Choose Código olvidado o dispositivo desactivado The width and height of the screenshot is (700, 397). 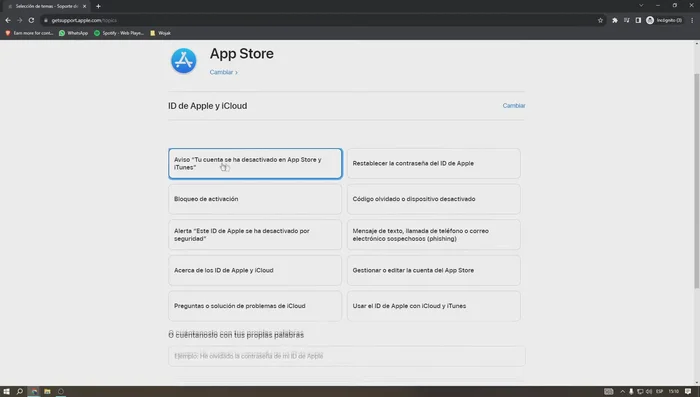(433, 199)
